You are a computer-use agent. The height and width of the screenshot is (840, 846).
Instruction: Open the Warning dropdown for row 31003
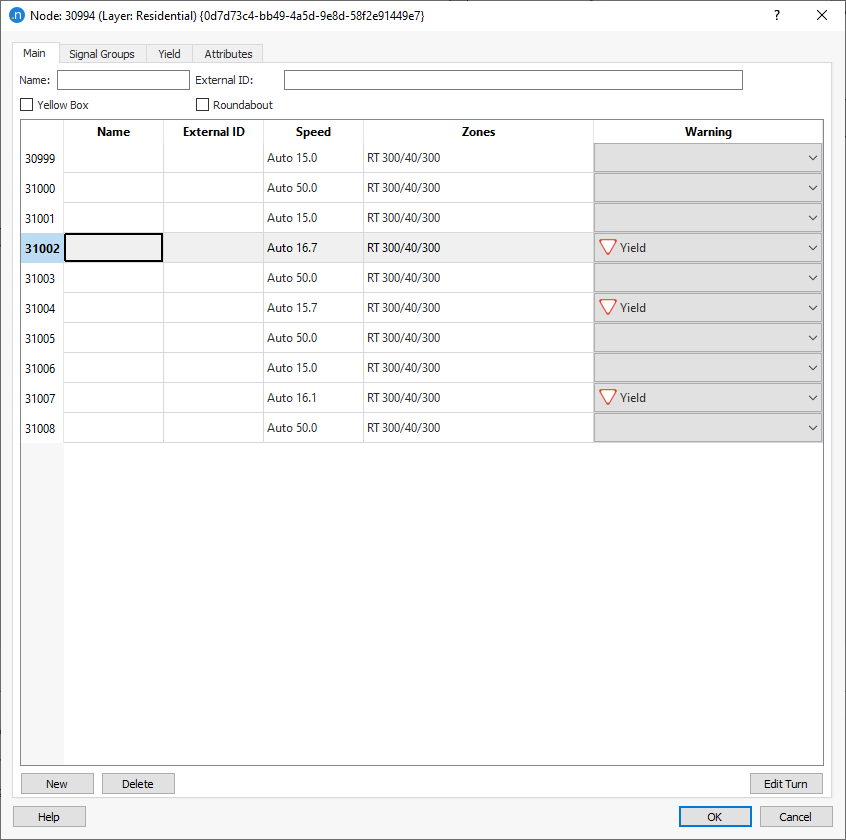tap(814, 277)
